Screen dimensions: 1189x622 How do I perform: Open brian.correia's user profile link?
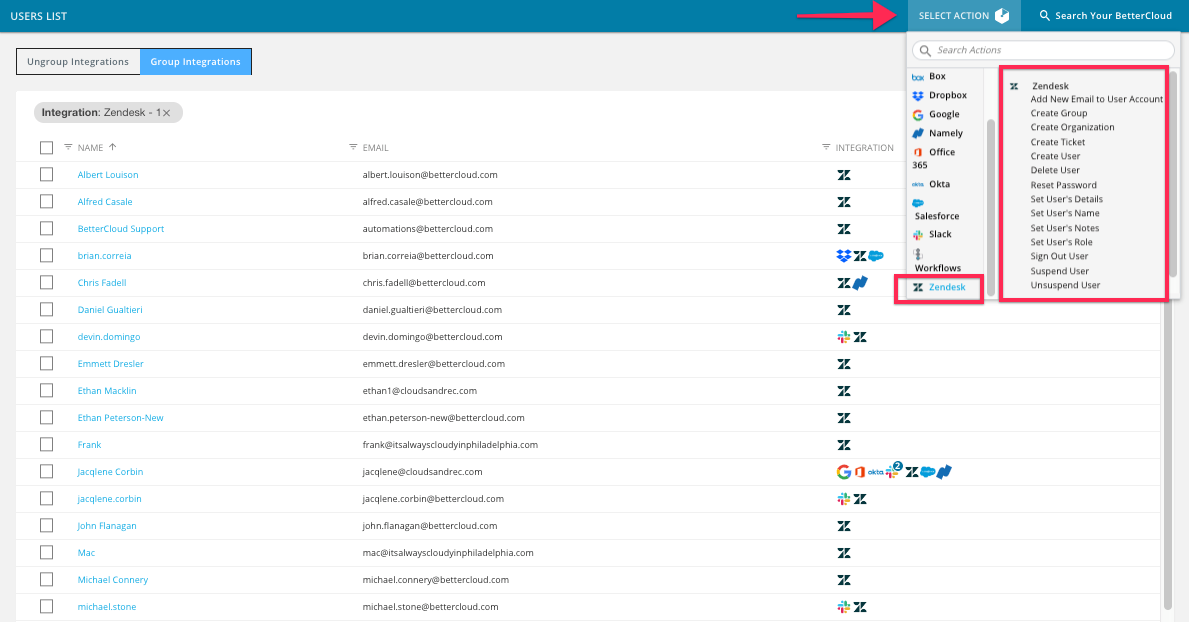104,255
